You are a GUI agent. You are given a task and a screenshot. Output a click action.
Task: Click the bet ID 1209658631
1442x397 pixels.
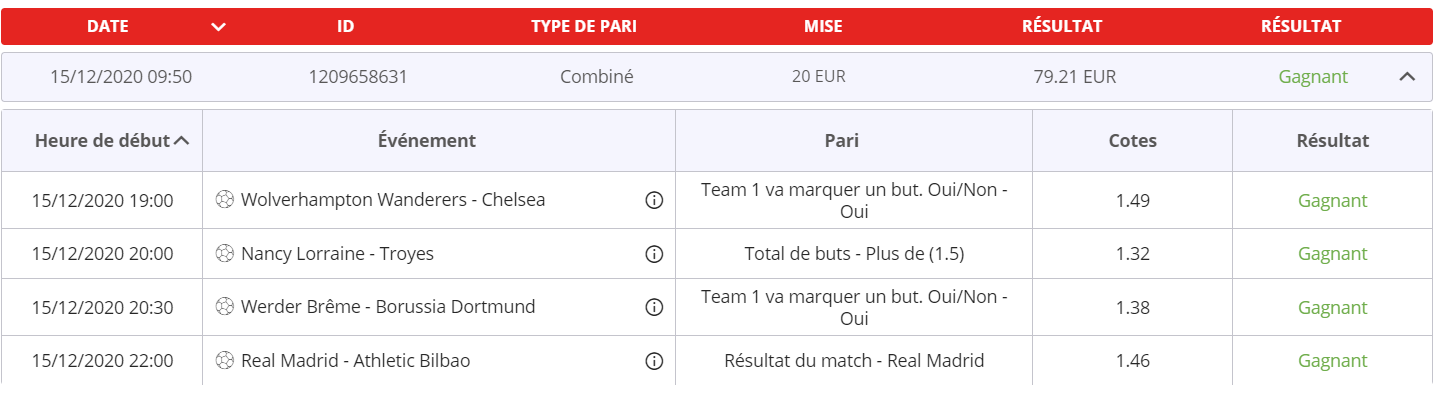click(358, 77)
